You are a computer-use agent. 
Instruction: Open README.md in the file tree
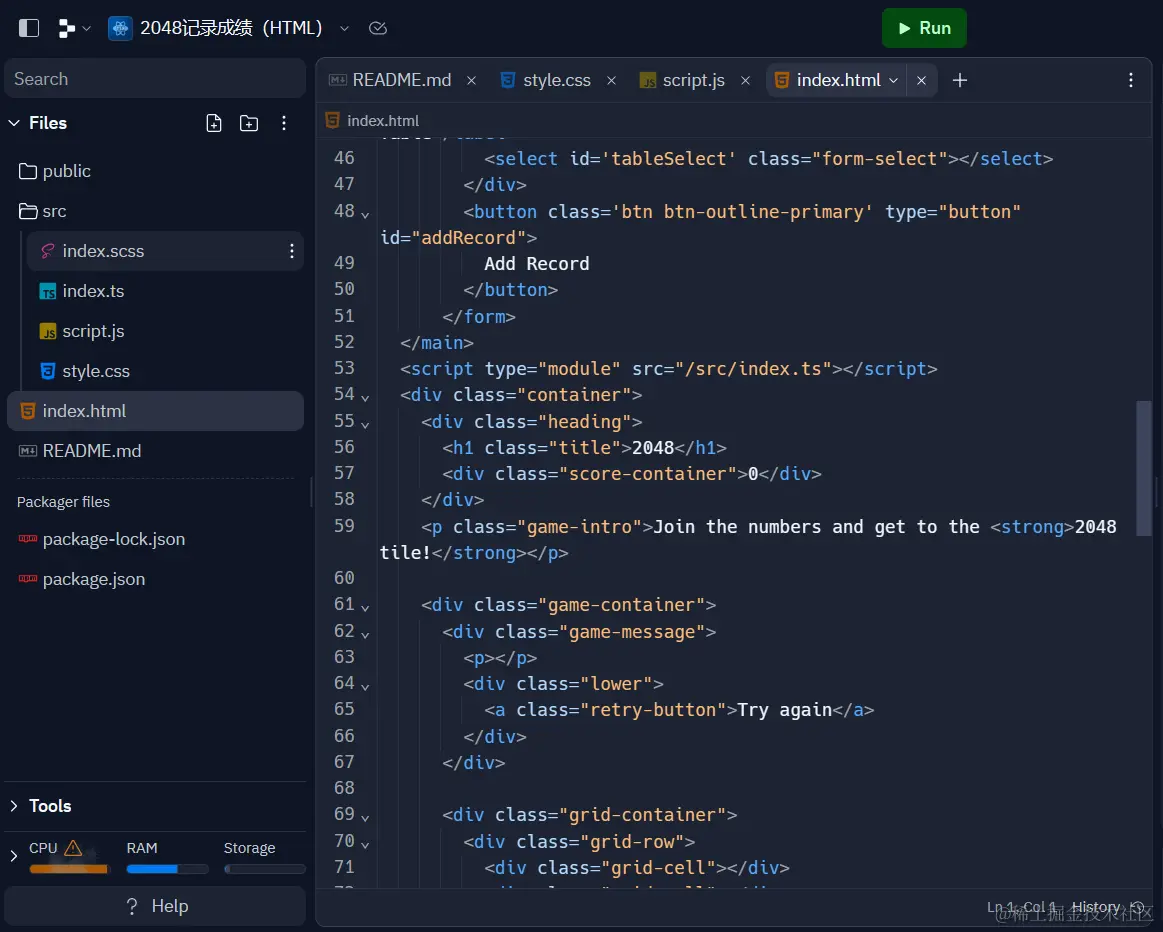(x=155, y=451)
